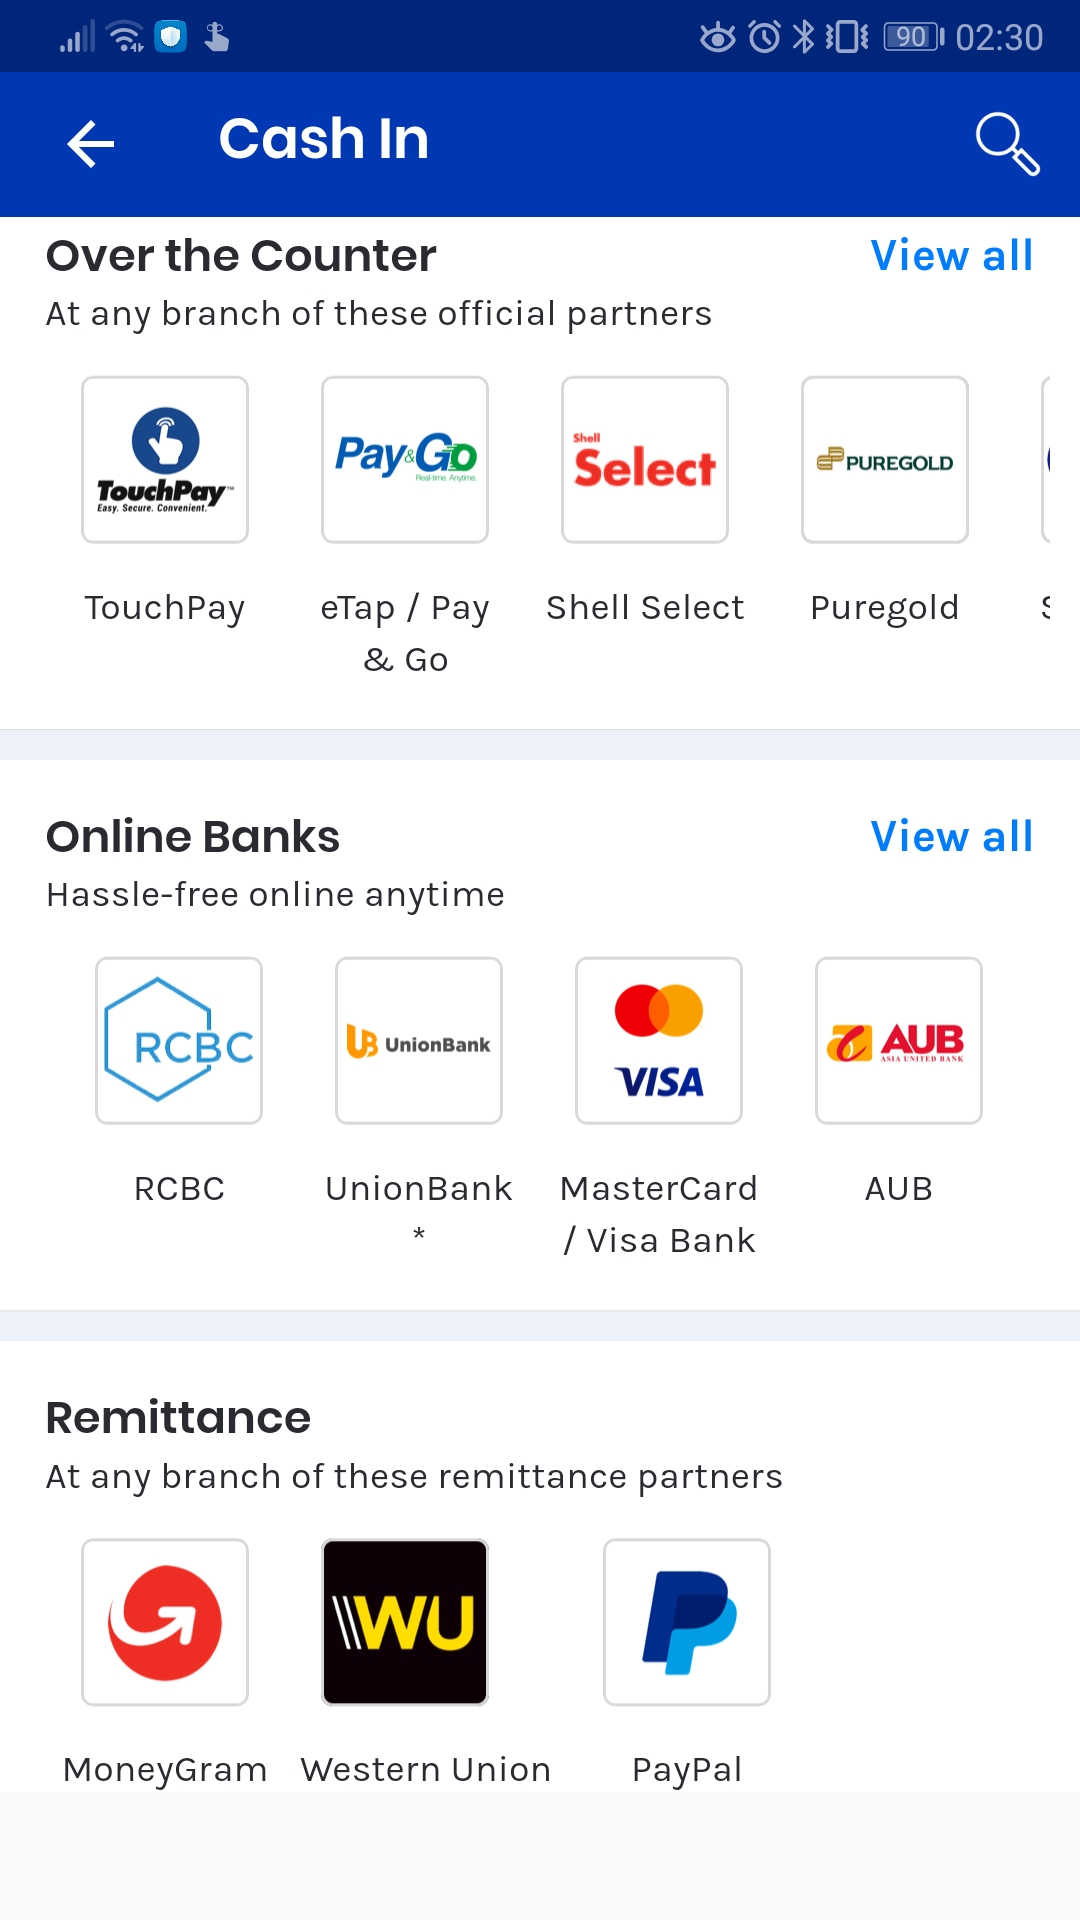Select the PayPal logo tile
The width and height of the screenshot is (1080, 1920).
tap(687, 1622)
